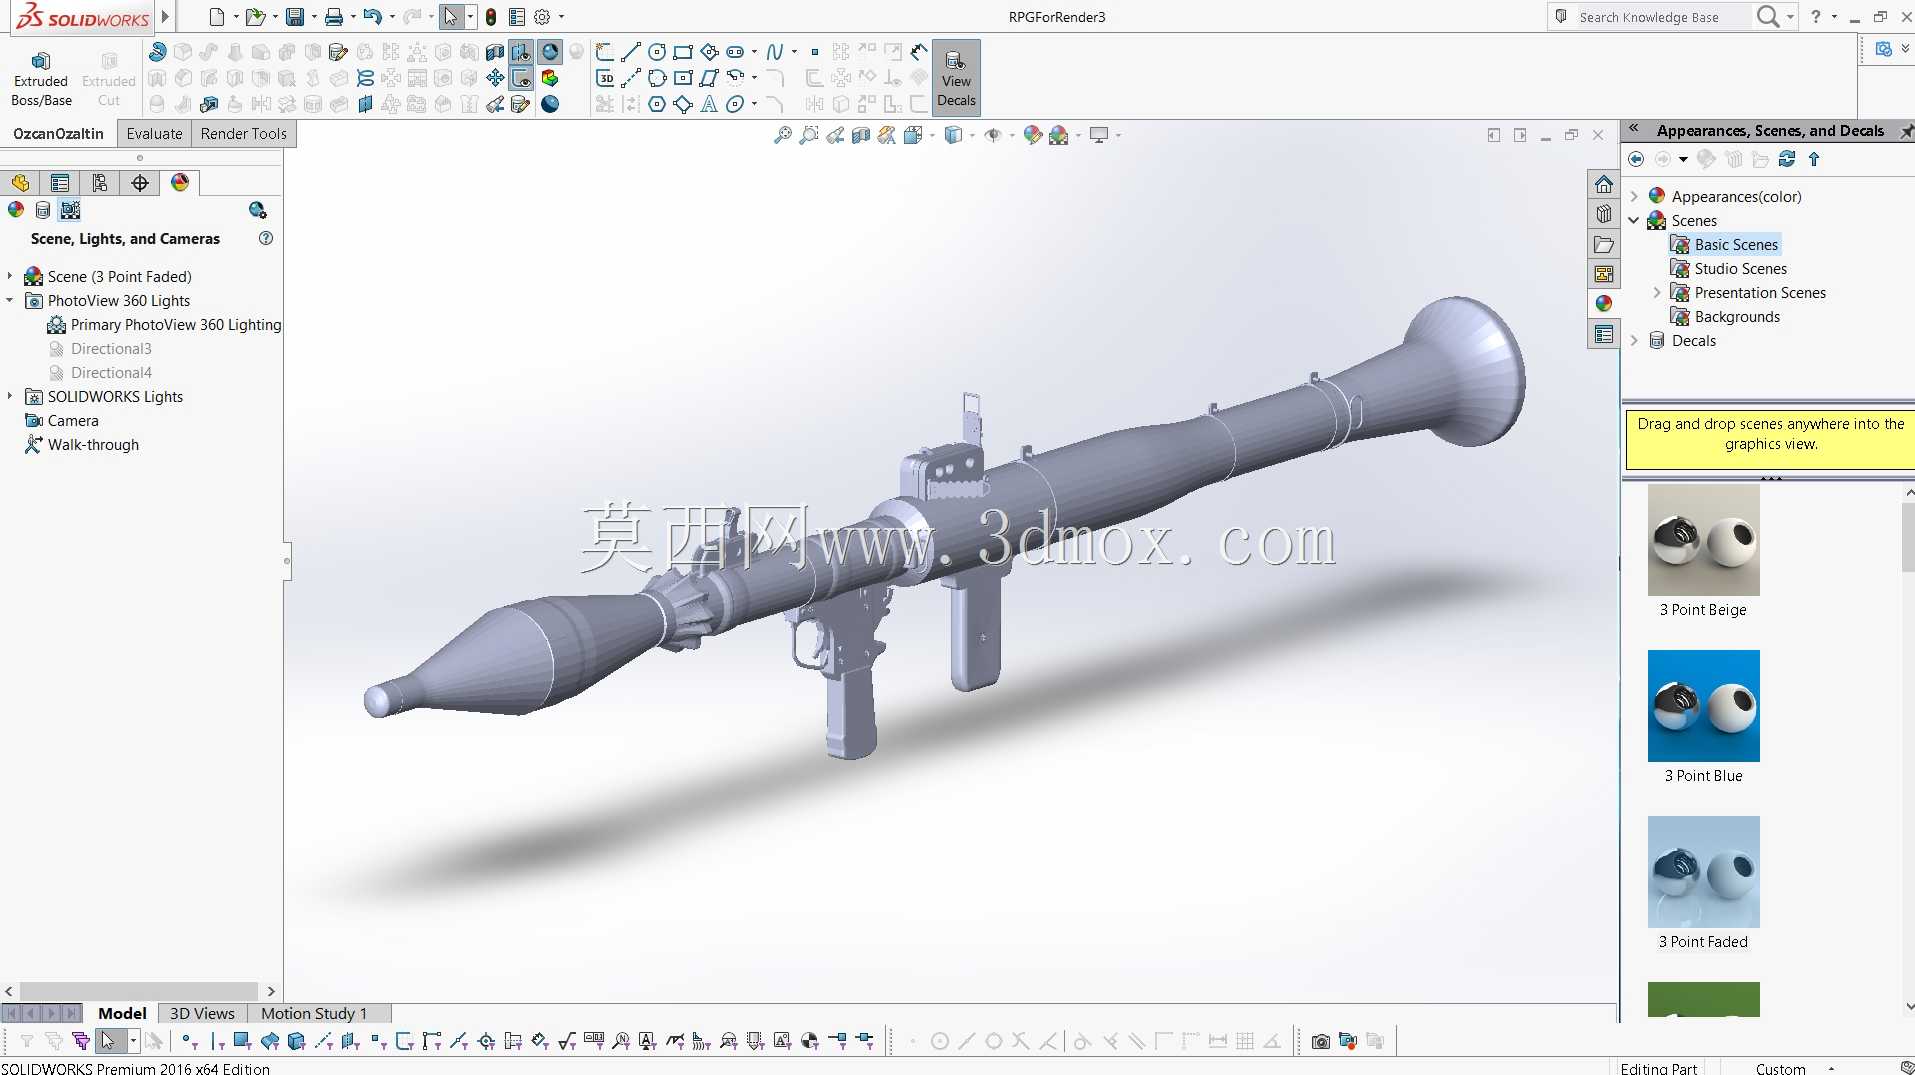Click the Back arrow in task pane
Image resolution: width=1915 pixels, height=1075 pixels.
1636,159
